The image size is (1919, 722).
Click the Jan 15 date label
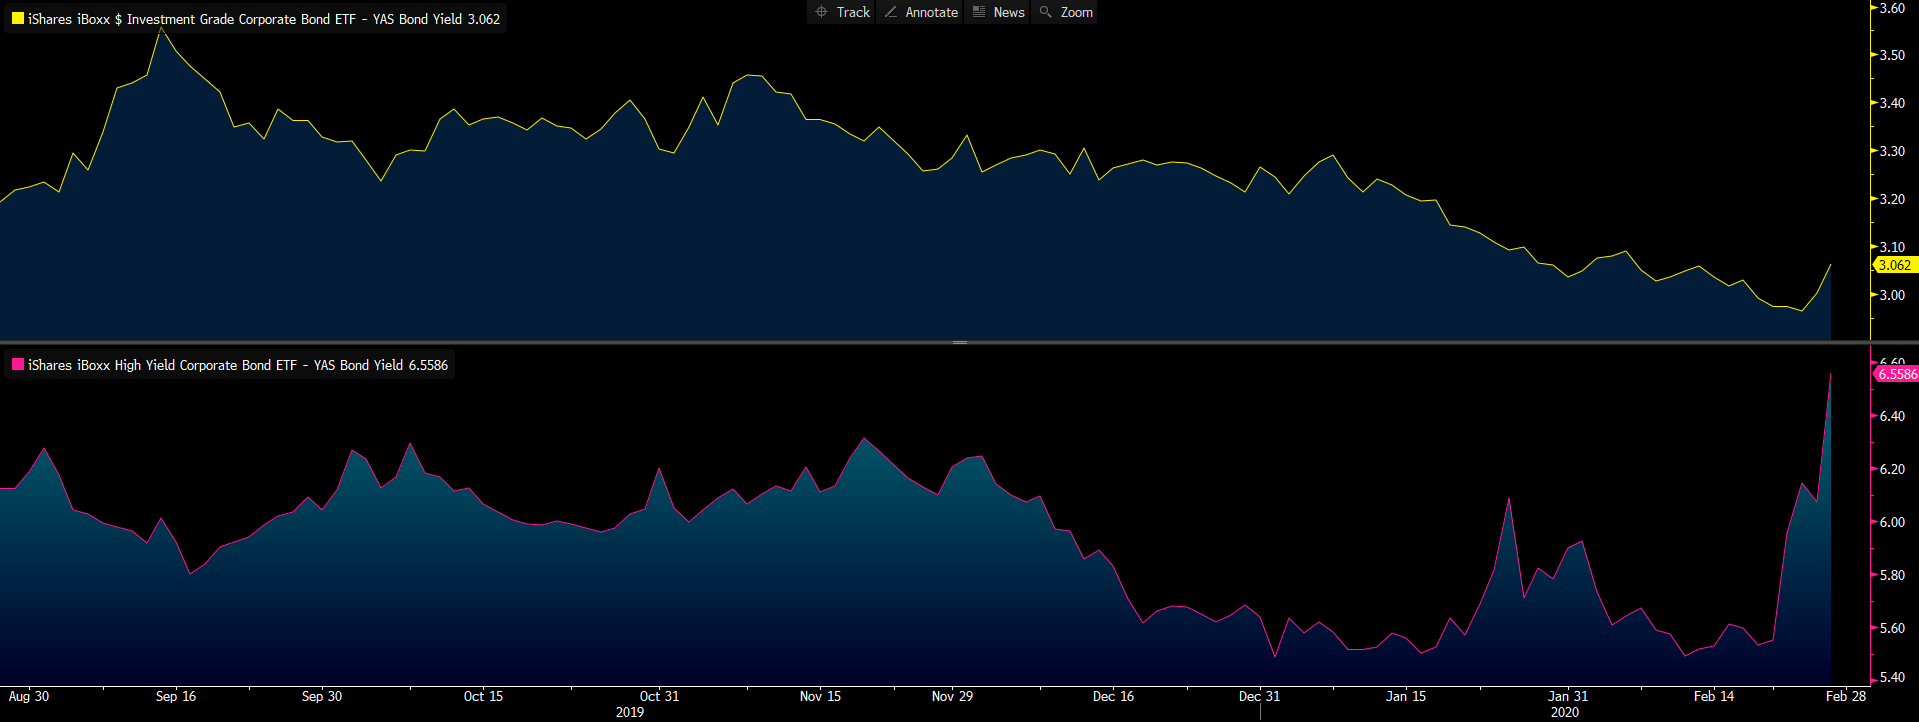coord(1406,696)
